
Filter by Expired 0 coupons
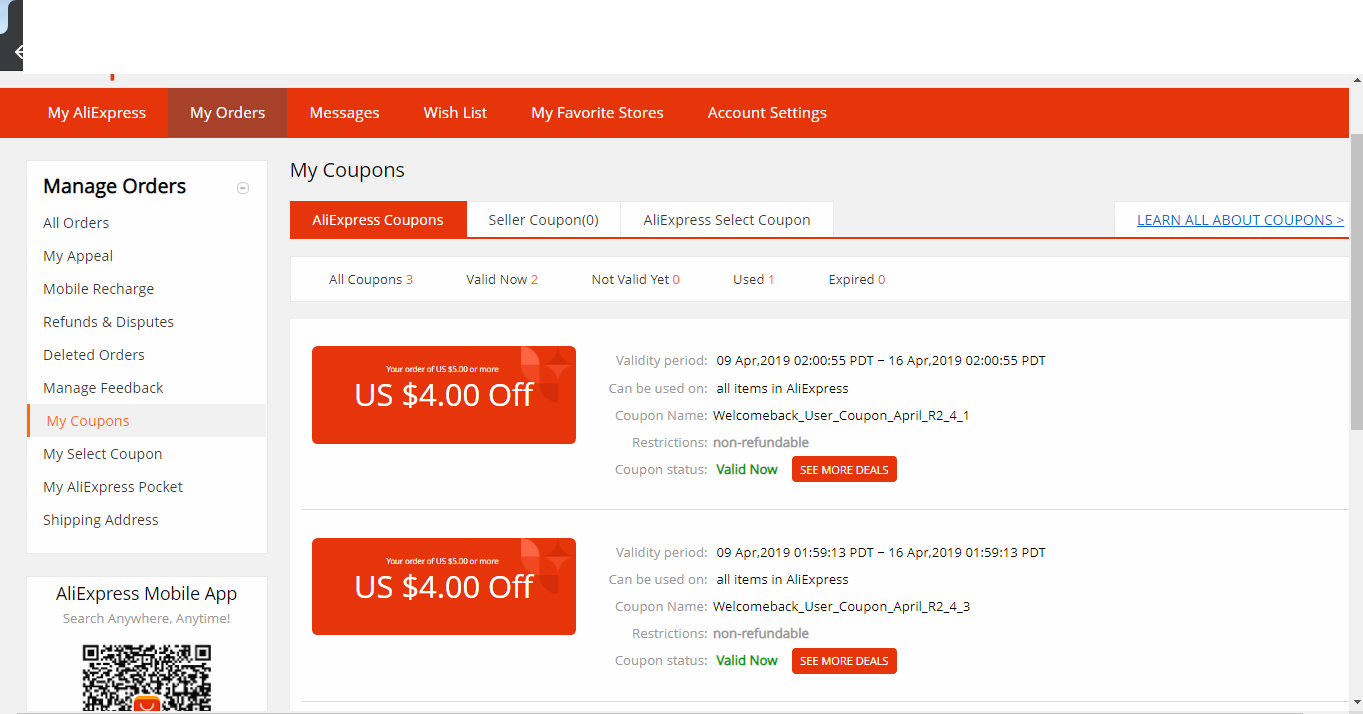tap(857, 280)
